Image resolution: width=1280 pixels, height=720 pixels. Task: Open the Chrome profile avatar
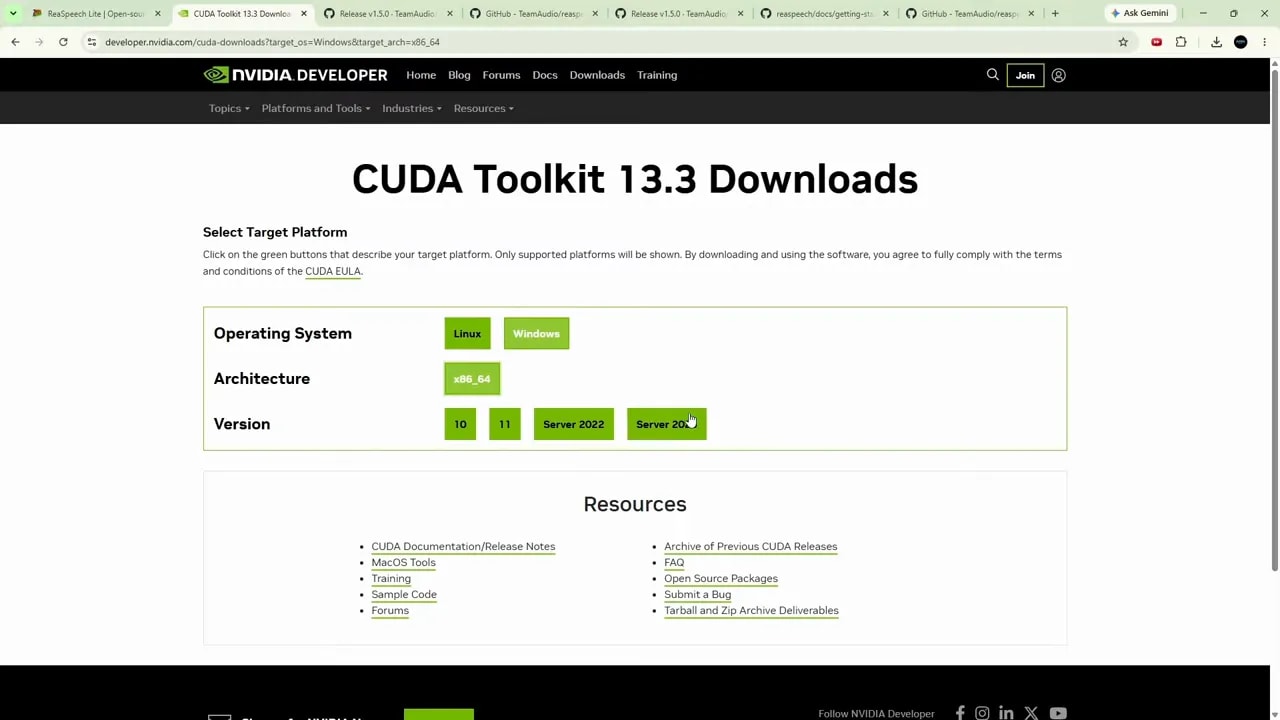(1241, 42)
